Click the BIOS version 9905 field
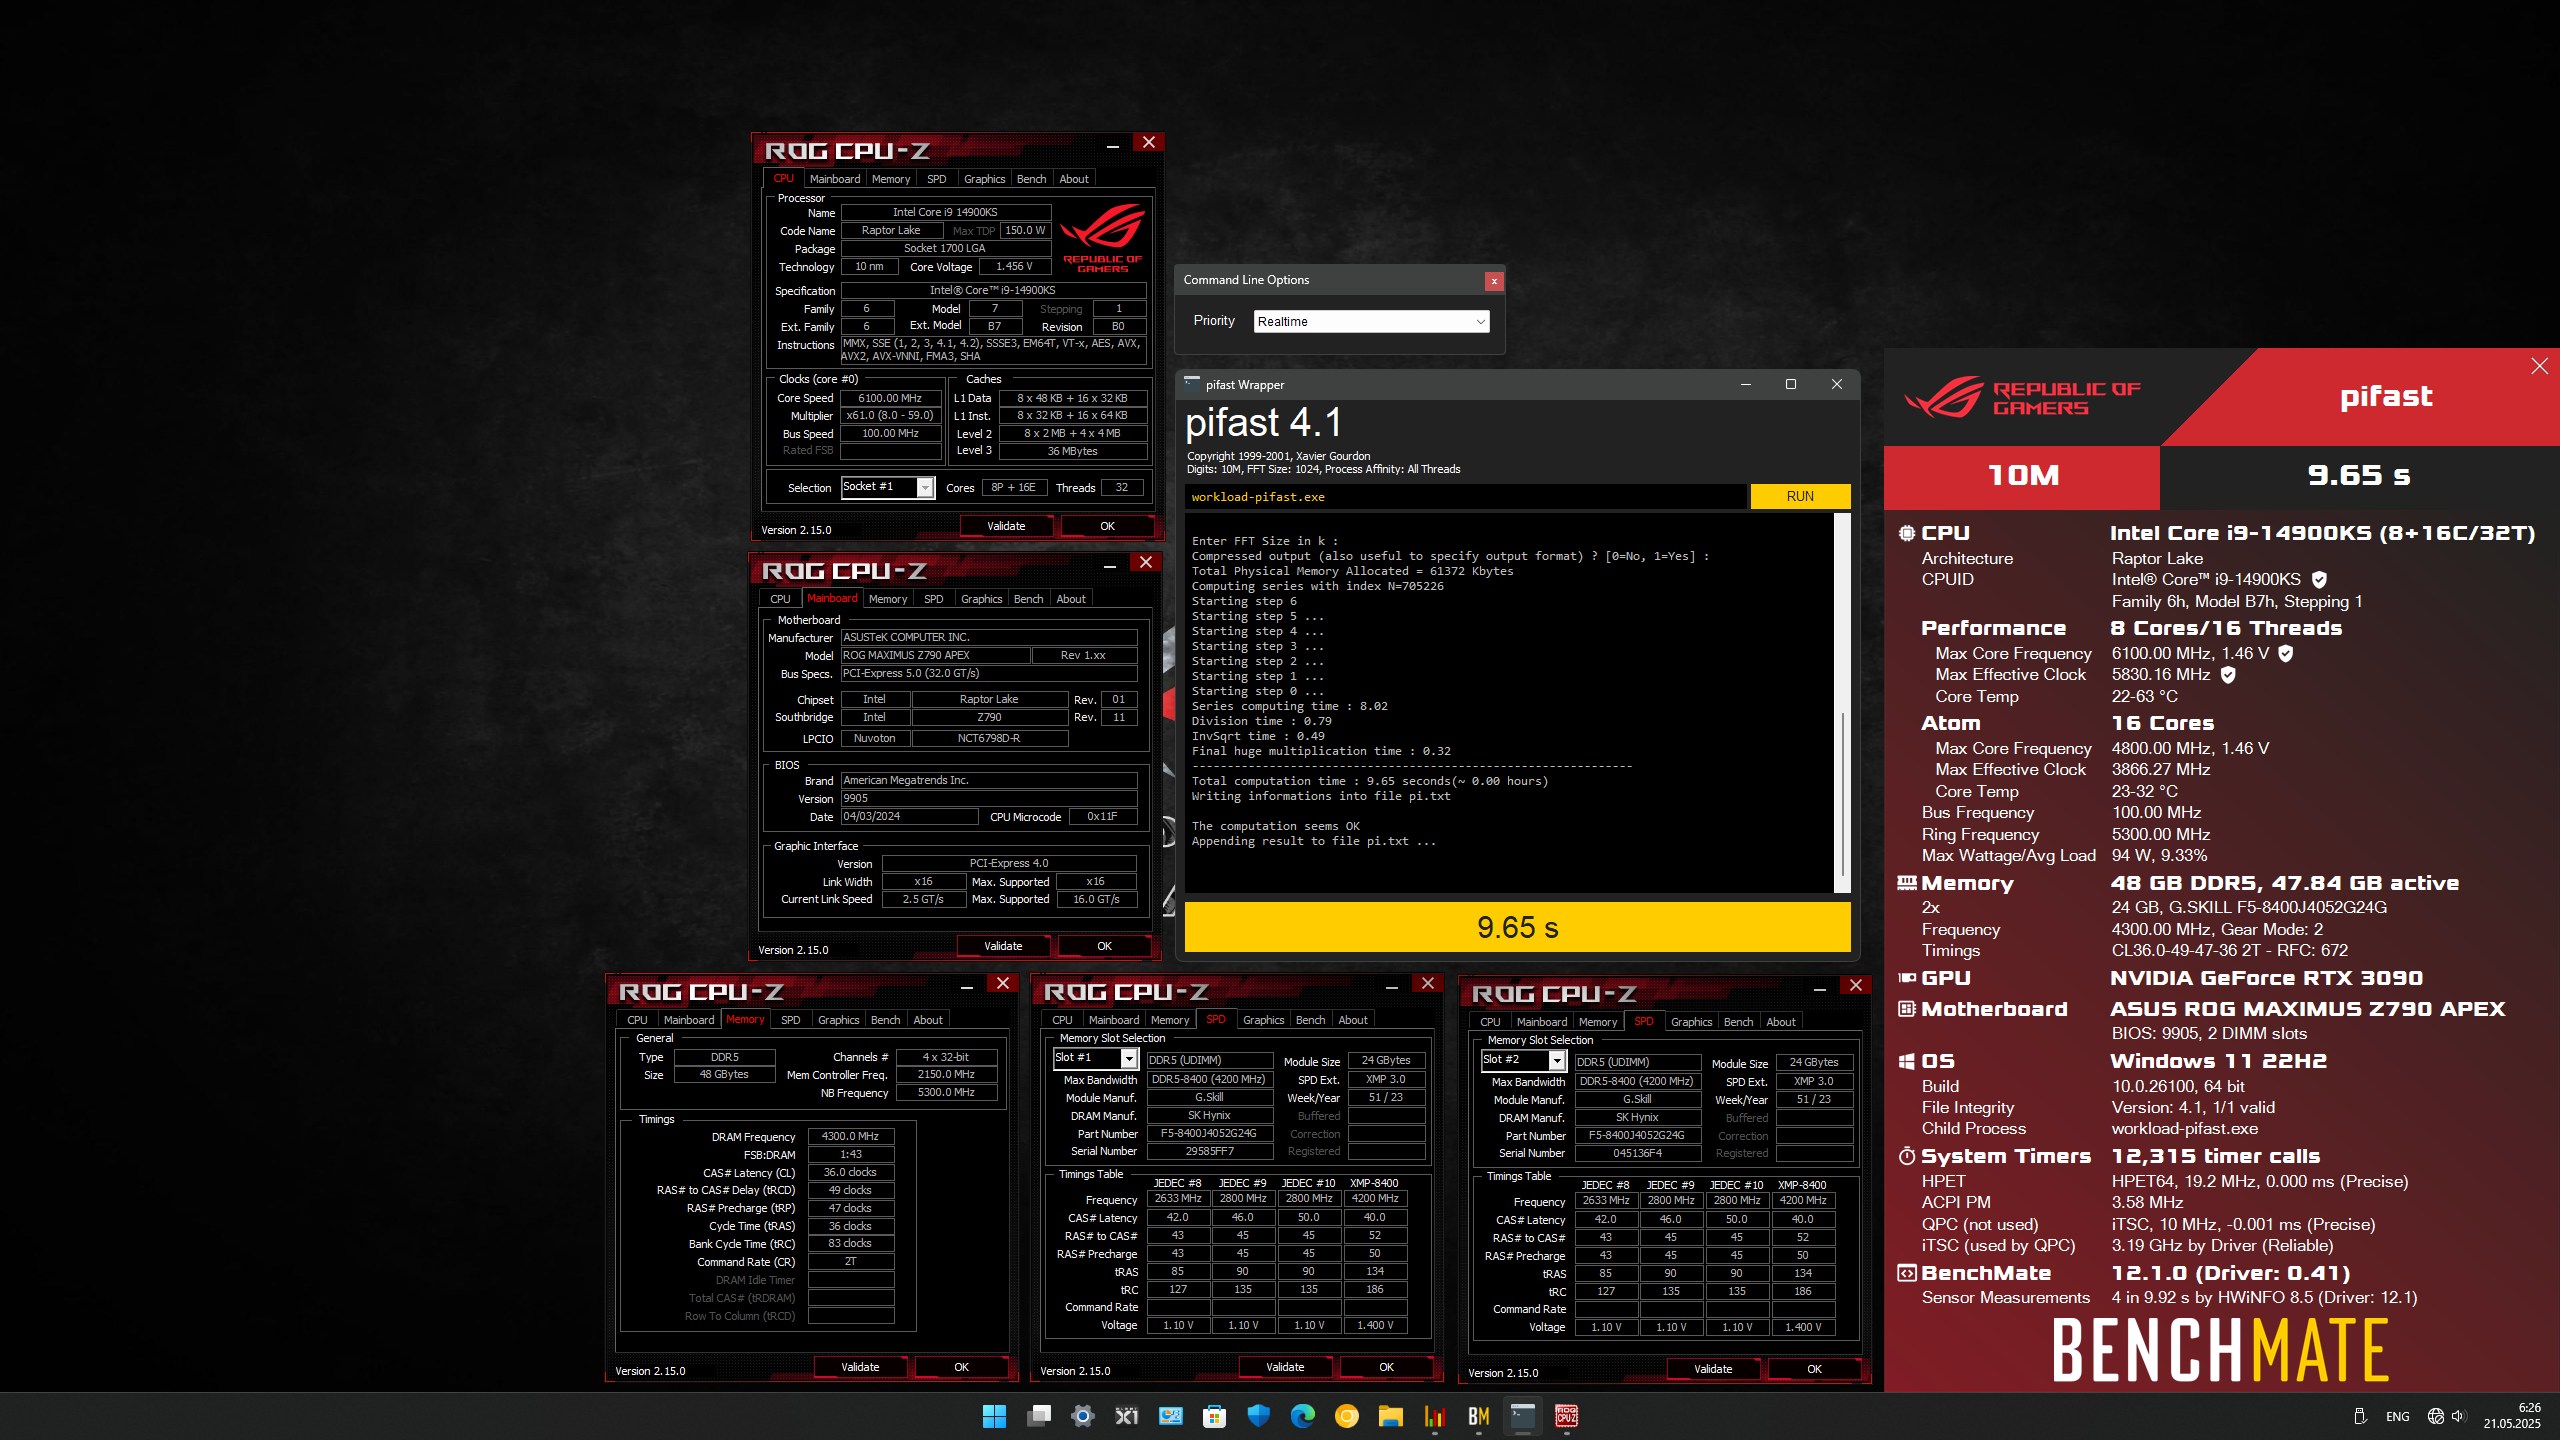This screenshot has width=2560, height=1440. 988,799
